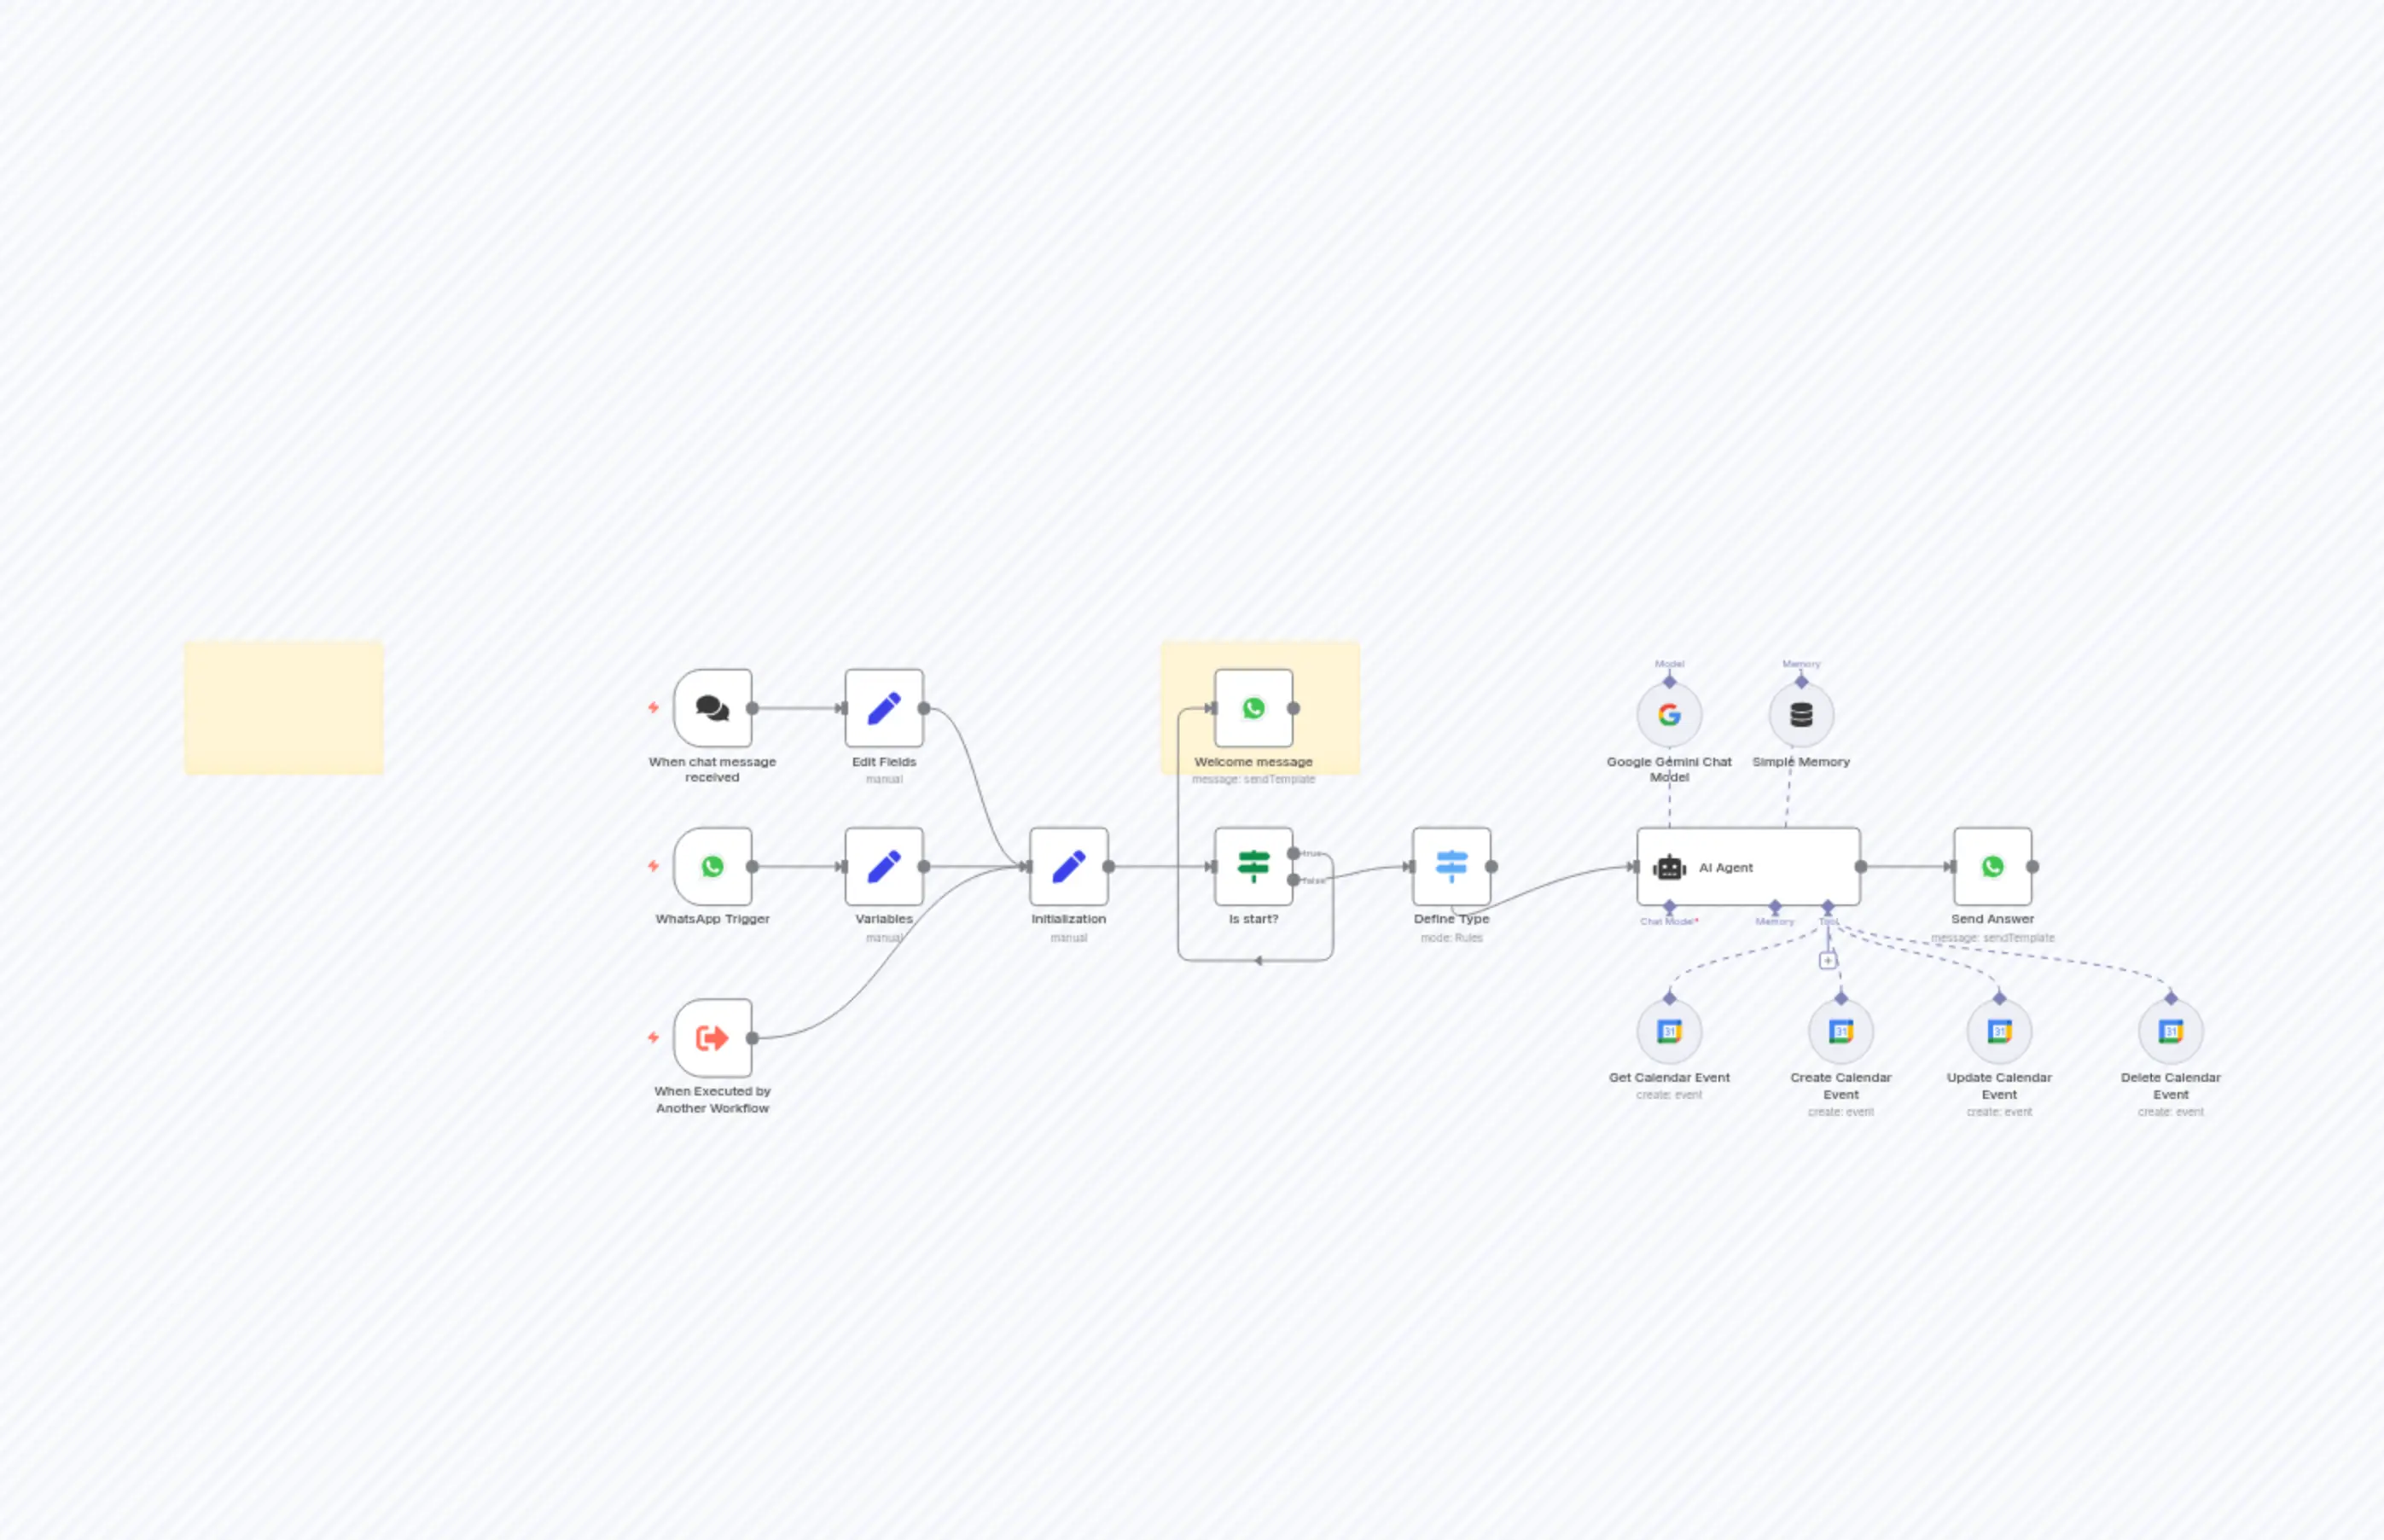This screenshot has width=2384, height=1540.
Task: Click the Update Calendar Event calendar icon
Action: click(1998, 1031)
